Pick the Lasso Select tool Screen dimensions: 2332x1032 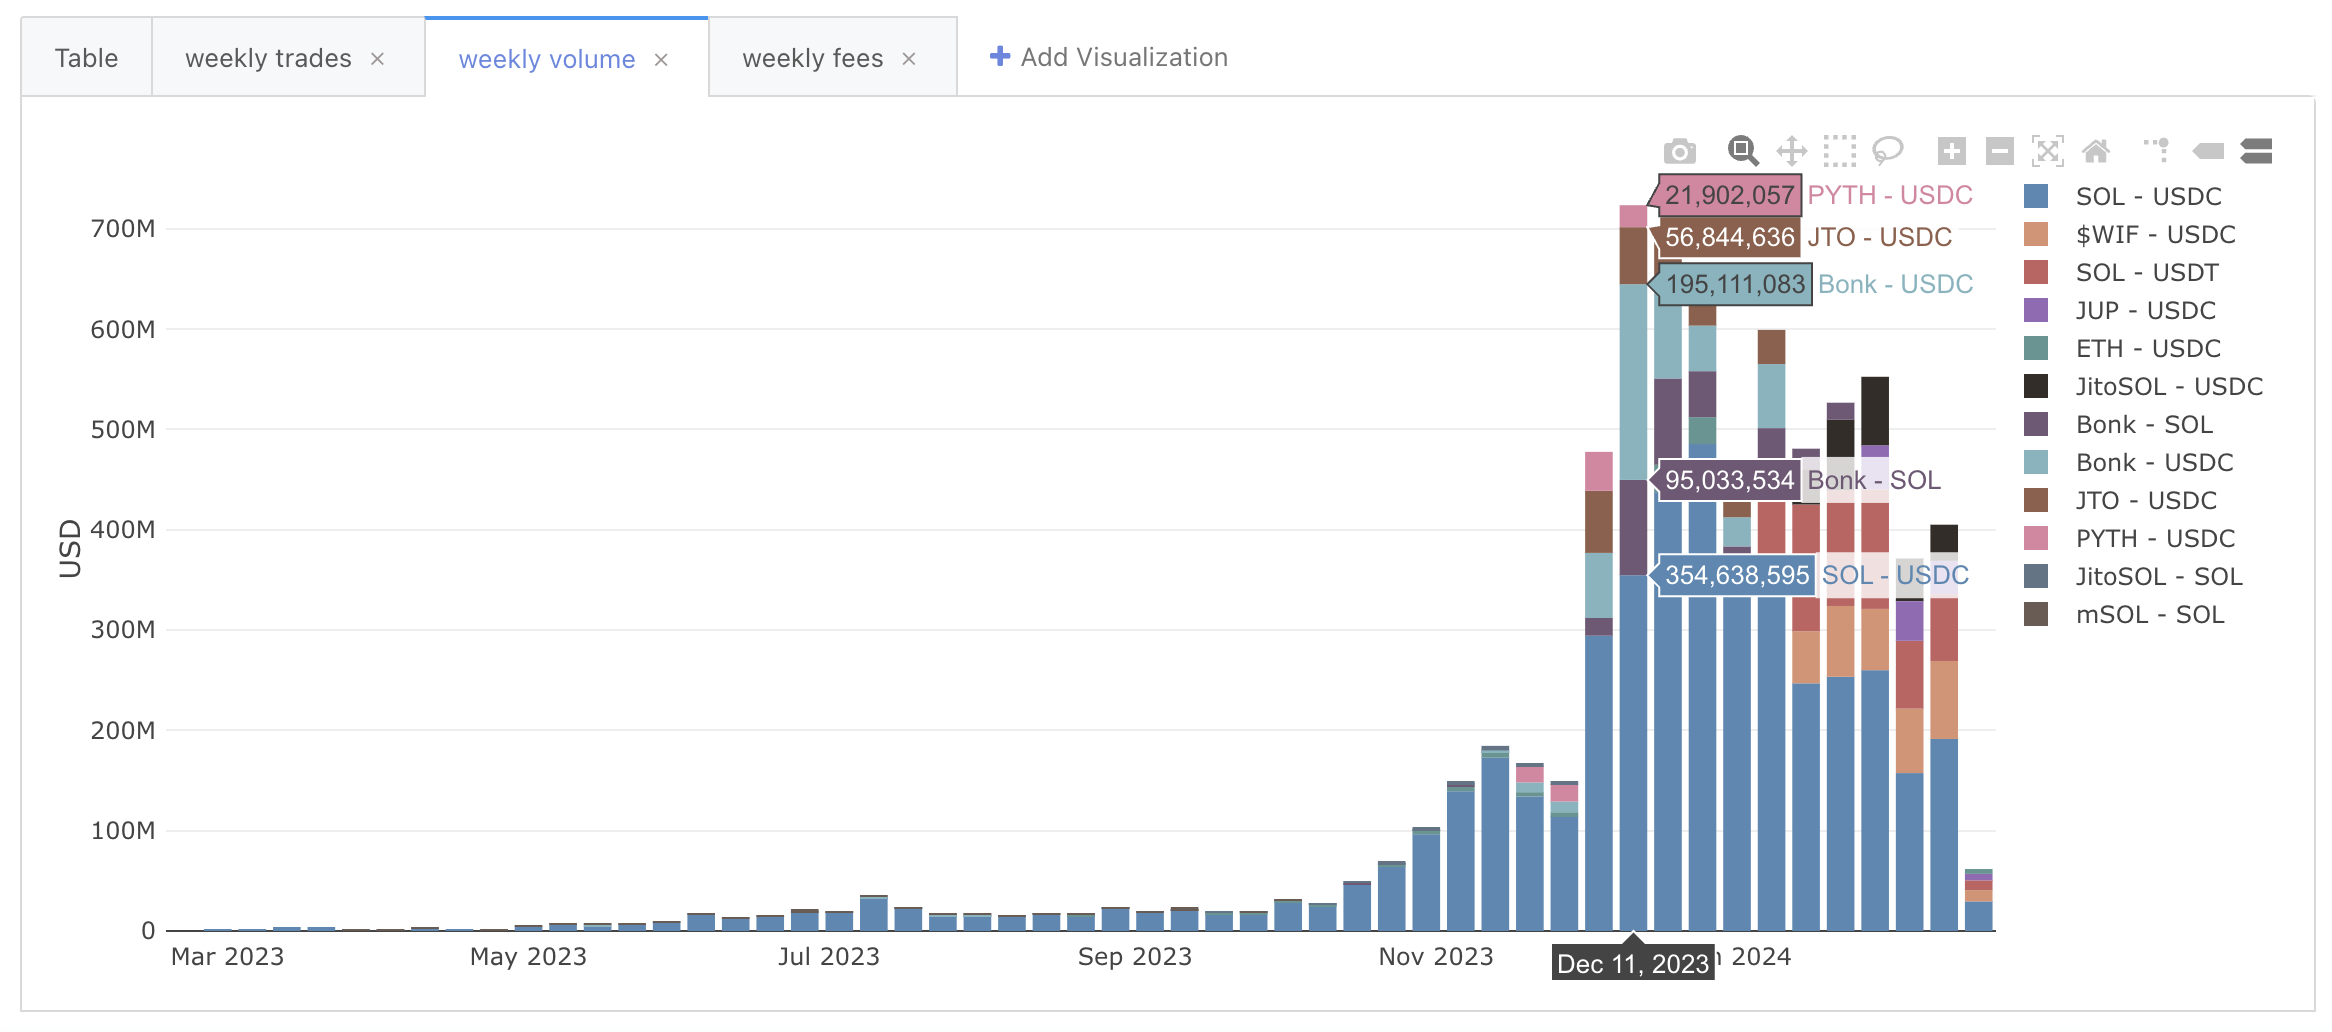(x=1887, y=151)
